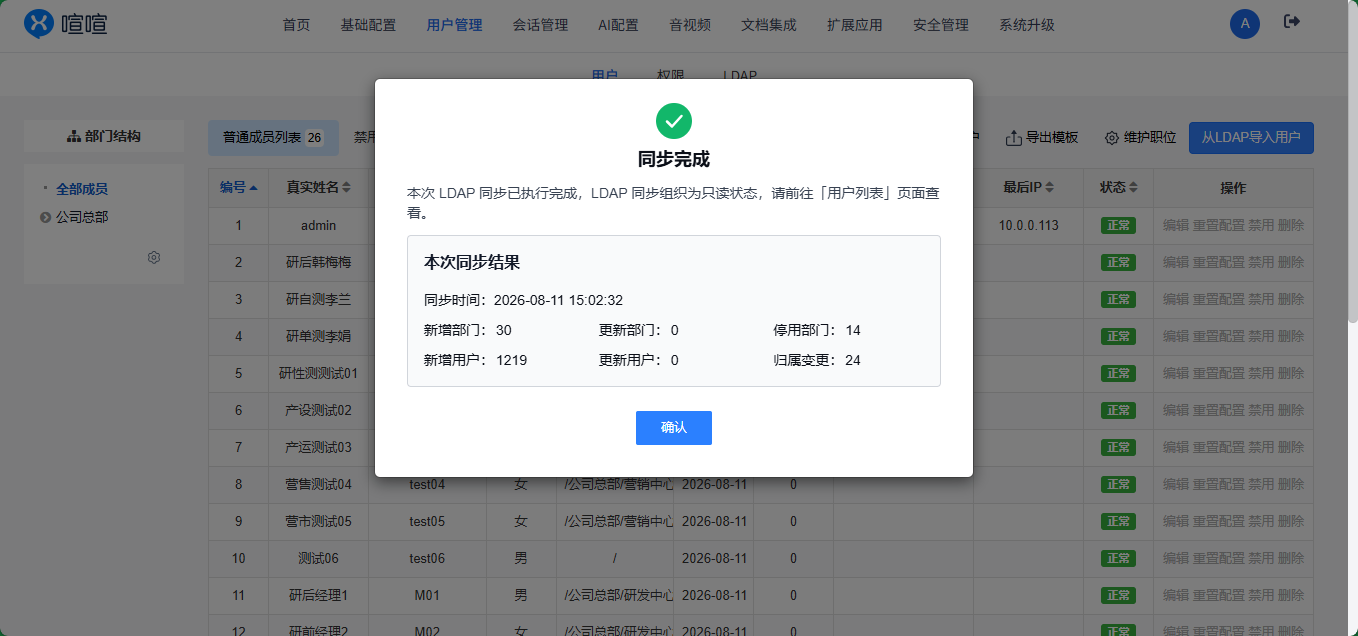Click the export icon beside 导出模板
Screen dimensions: 1358x636
pos(1013,138)
